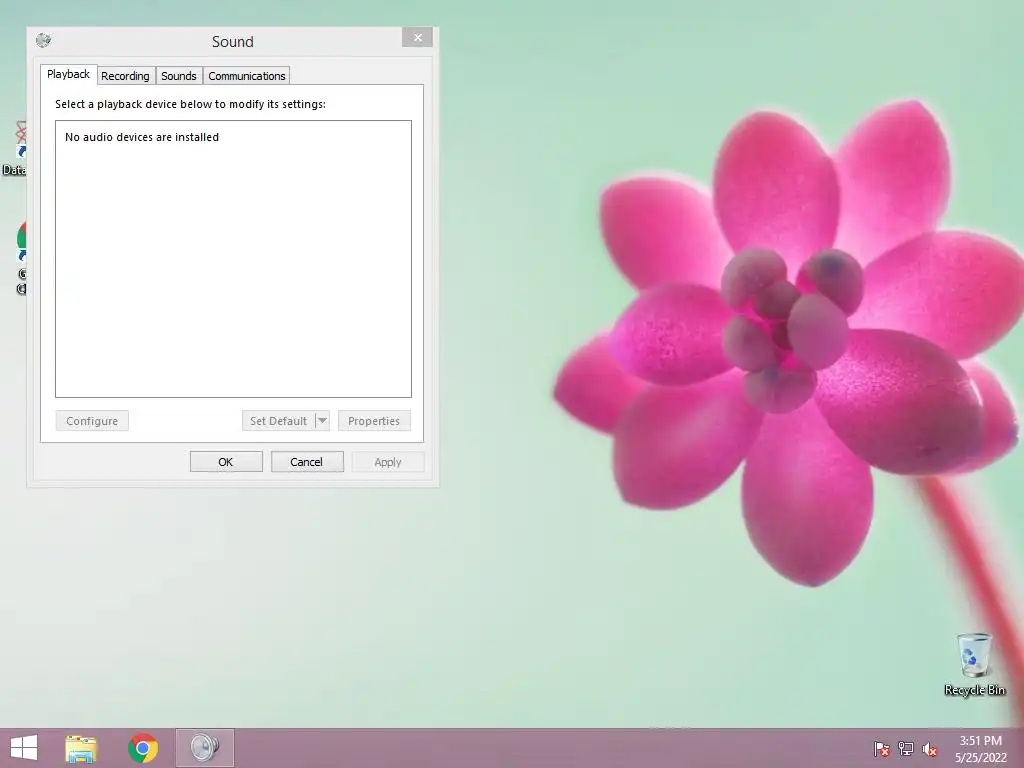Select the Sounds tab
The width and height of the screenshot is (1024, 768).
click(179, 76)
